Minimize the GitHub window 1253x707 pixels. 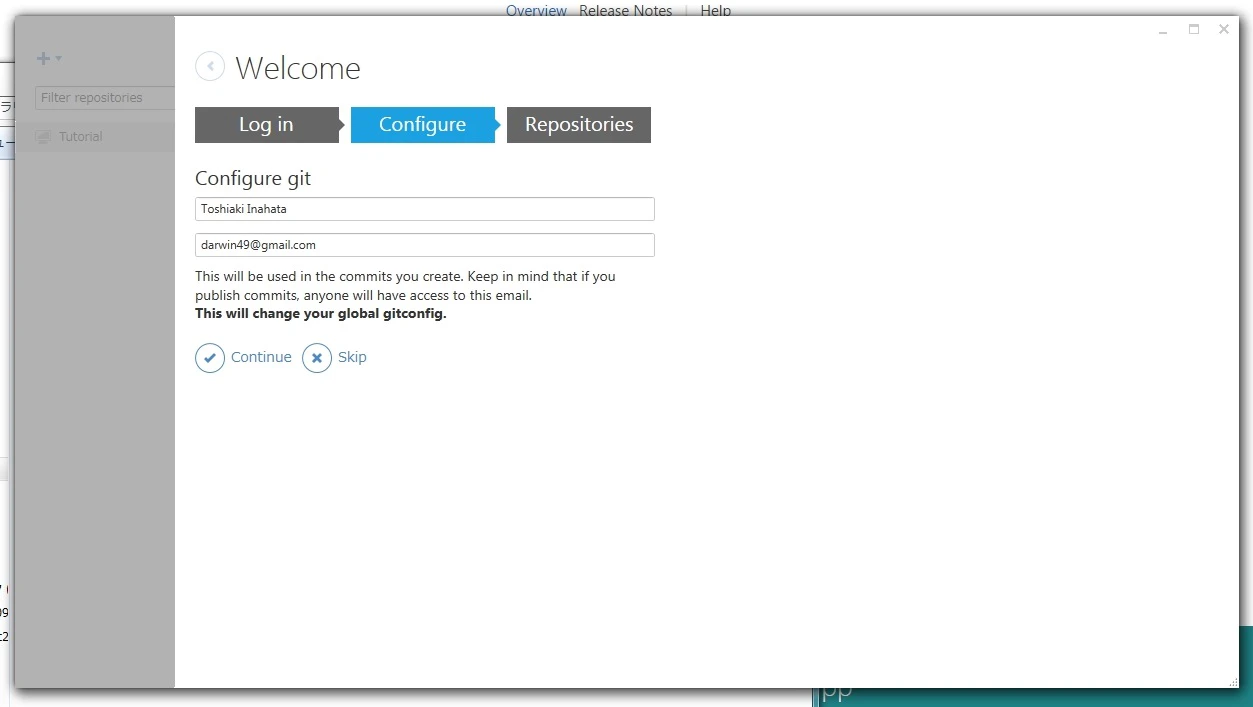[x=1164, y=30]
